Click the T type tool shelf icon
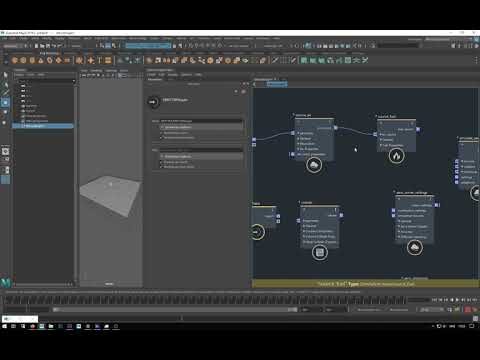480x360 pixels. [99, 60]
